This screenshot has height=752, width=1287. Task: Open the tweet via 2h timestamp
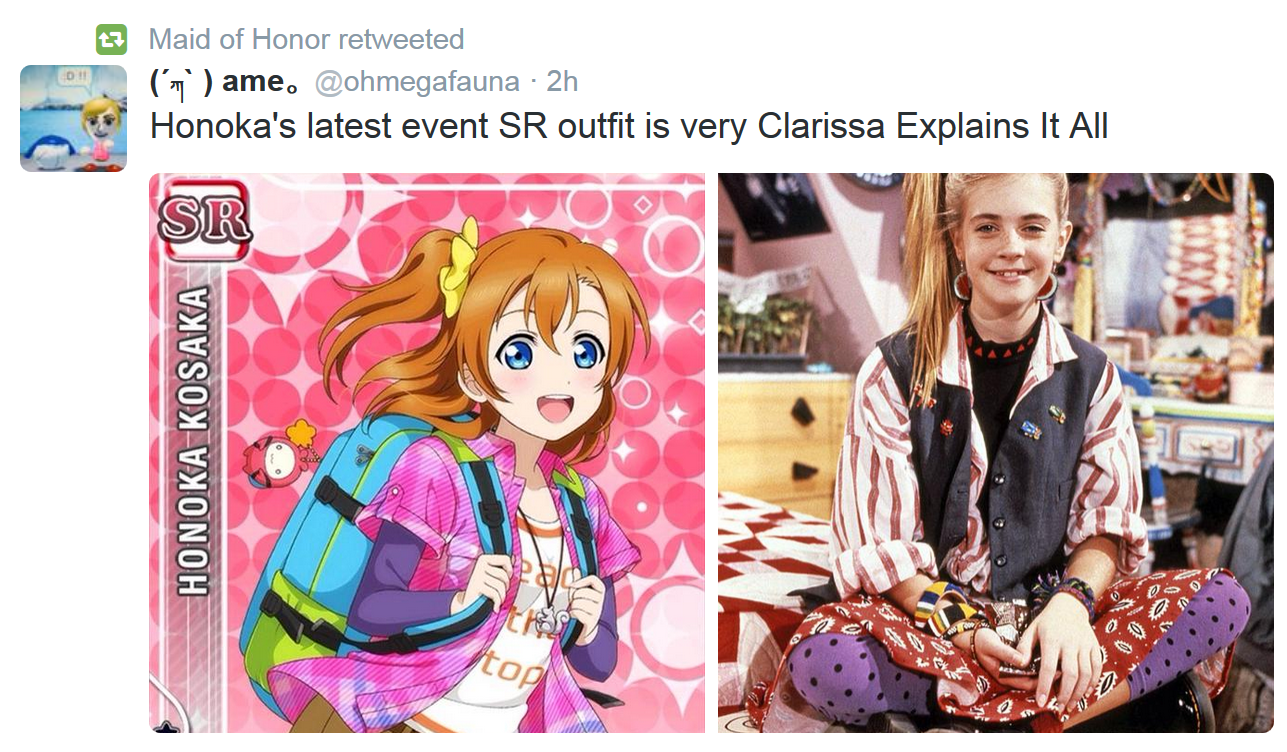pos(562,82)
